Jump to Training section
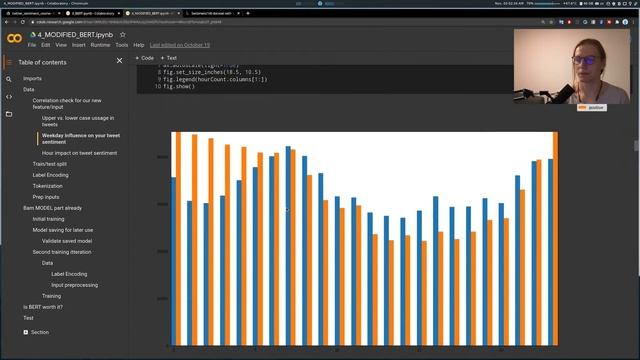This screenshot has width=640, height=360. 51,296
